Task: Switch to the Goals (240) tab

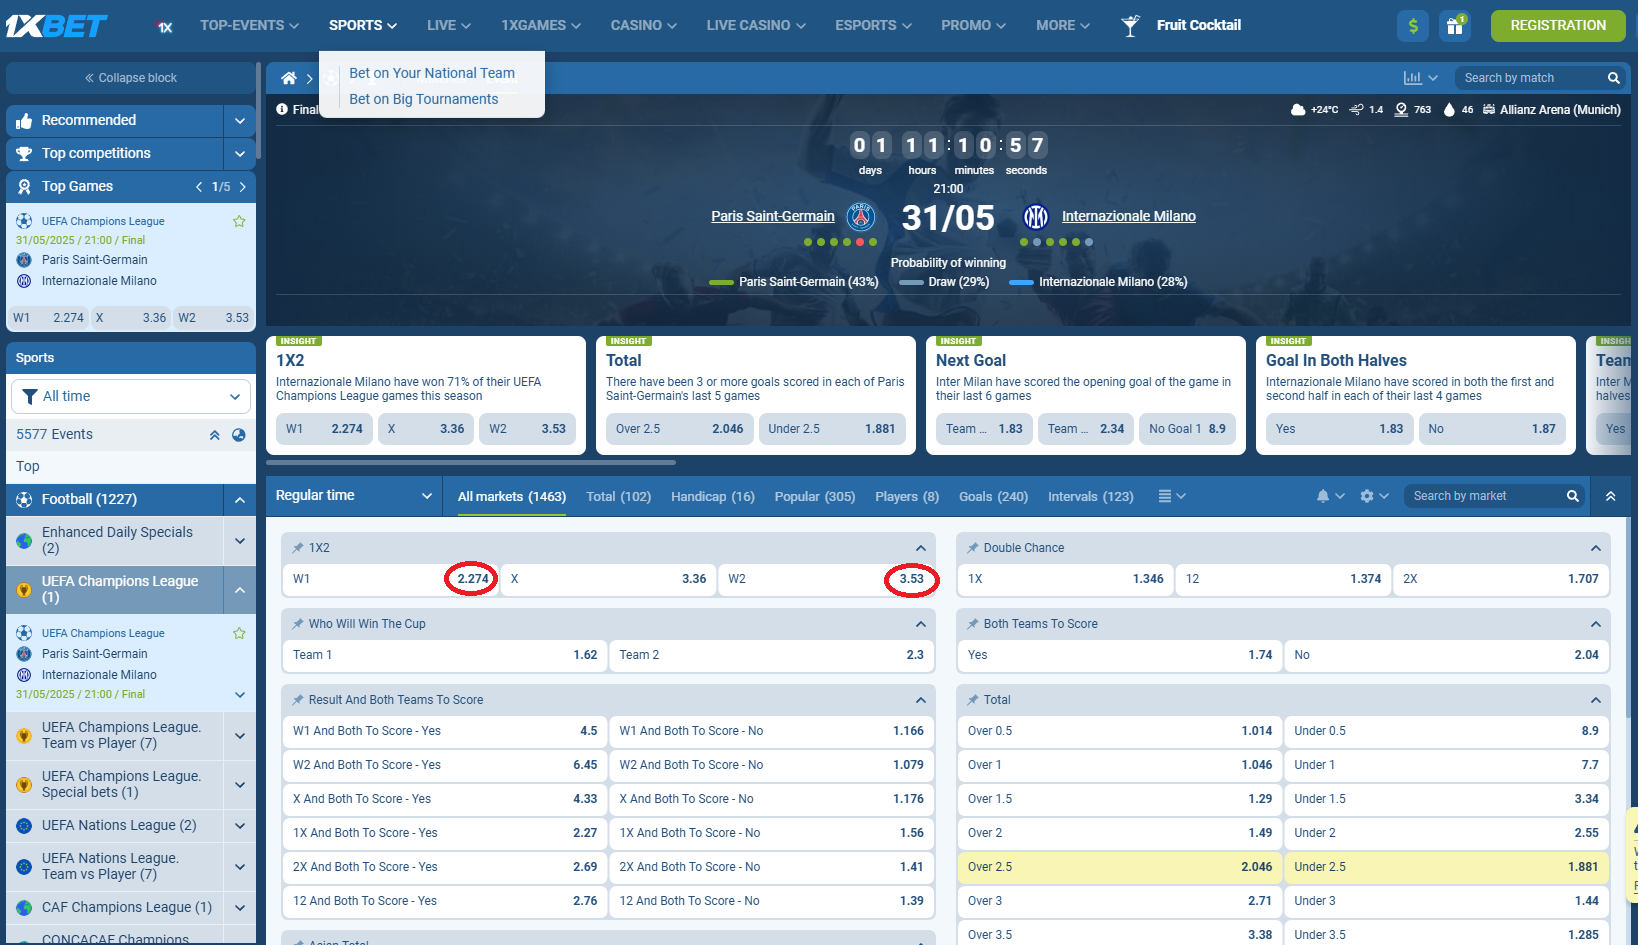Action: [x=993, y=497]
